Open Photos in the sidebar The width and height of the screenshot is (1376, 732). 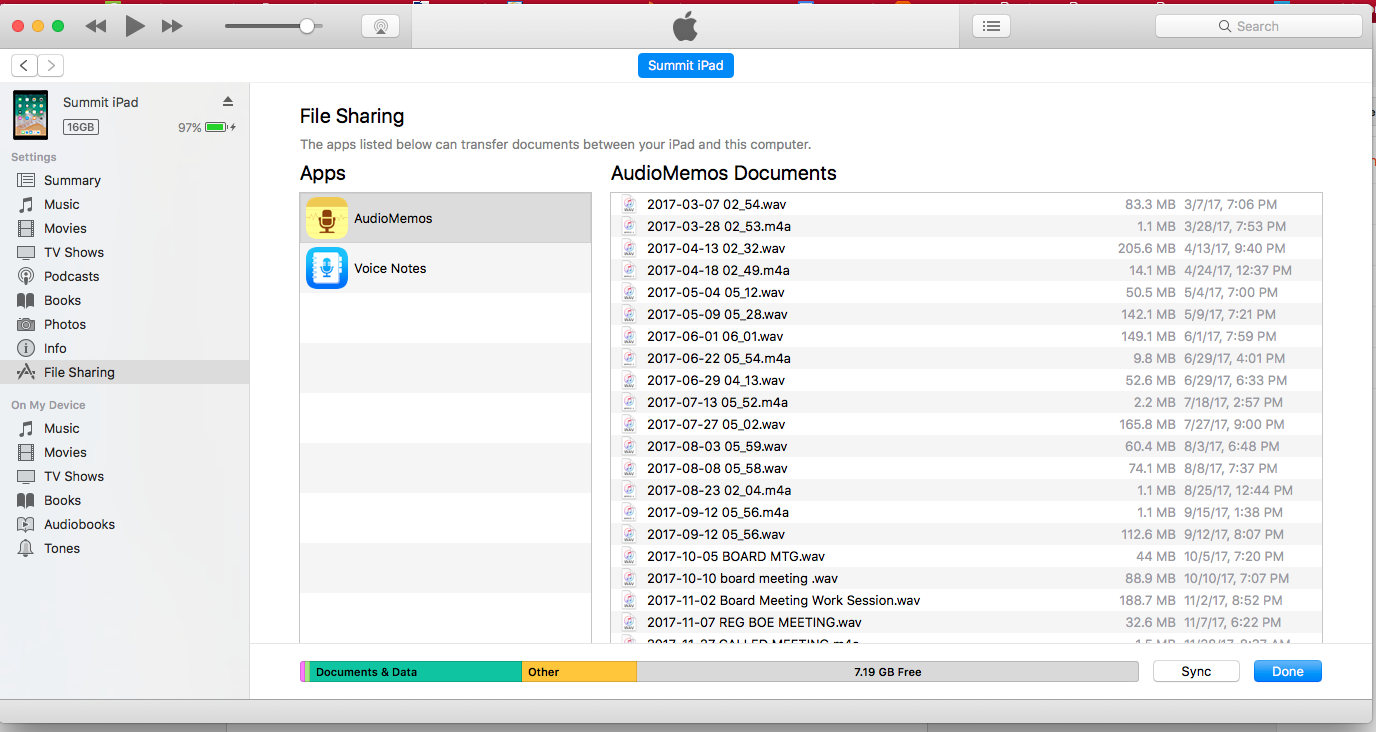pyautogui.click(x=125, y=324)
